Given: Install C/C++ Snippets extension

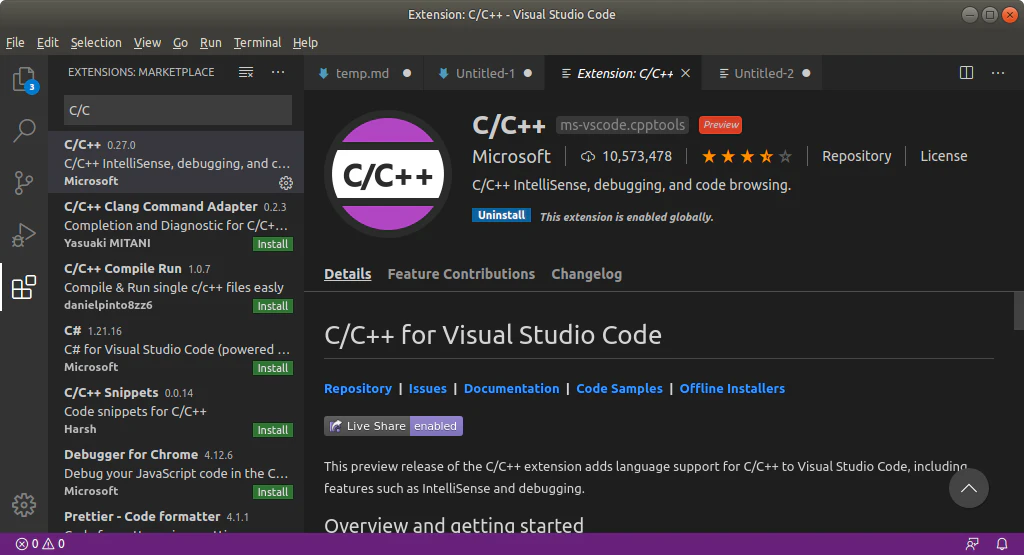Looking at the screenshot, I should pyautogui.click(x=272, y=430).
